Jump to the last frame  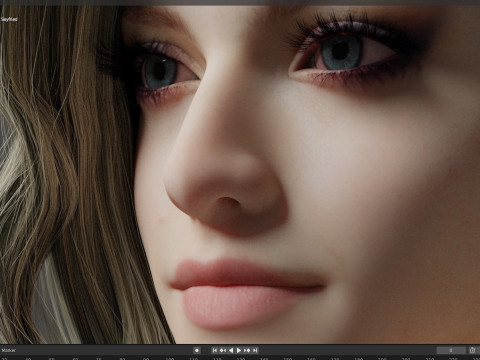[255, 350]
